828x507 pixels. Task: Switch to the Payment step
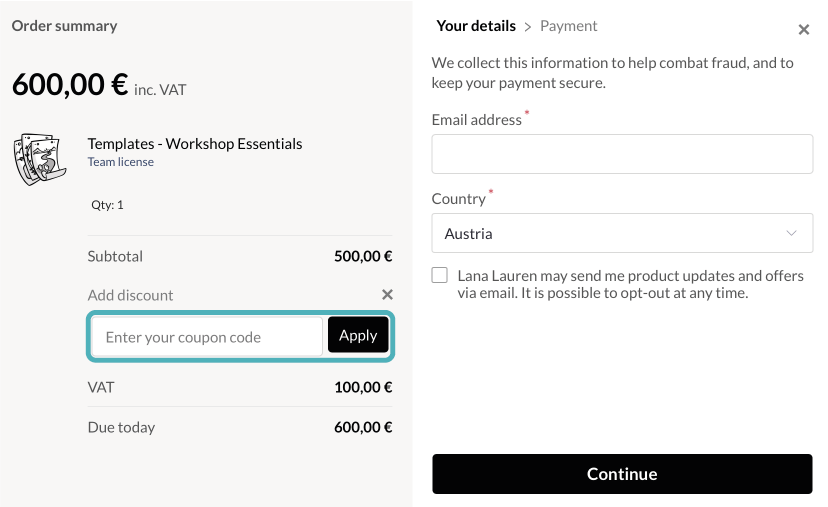tap(569, 26)
